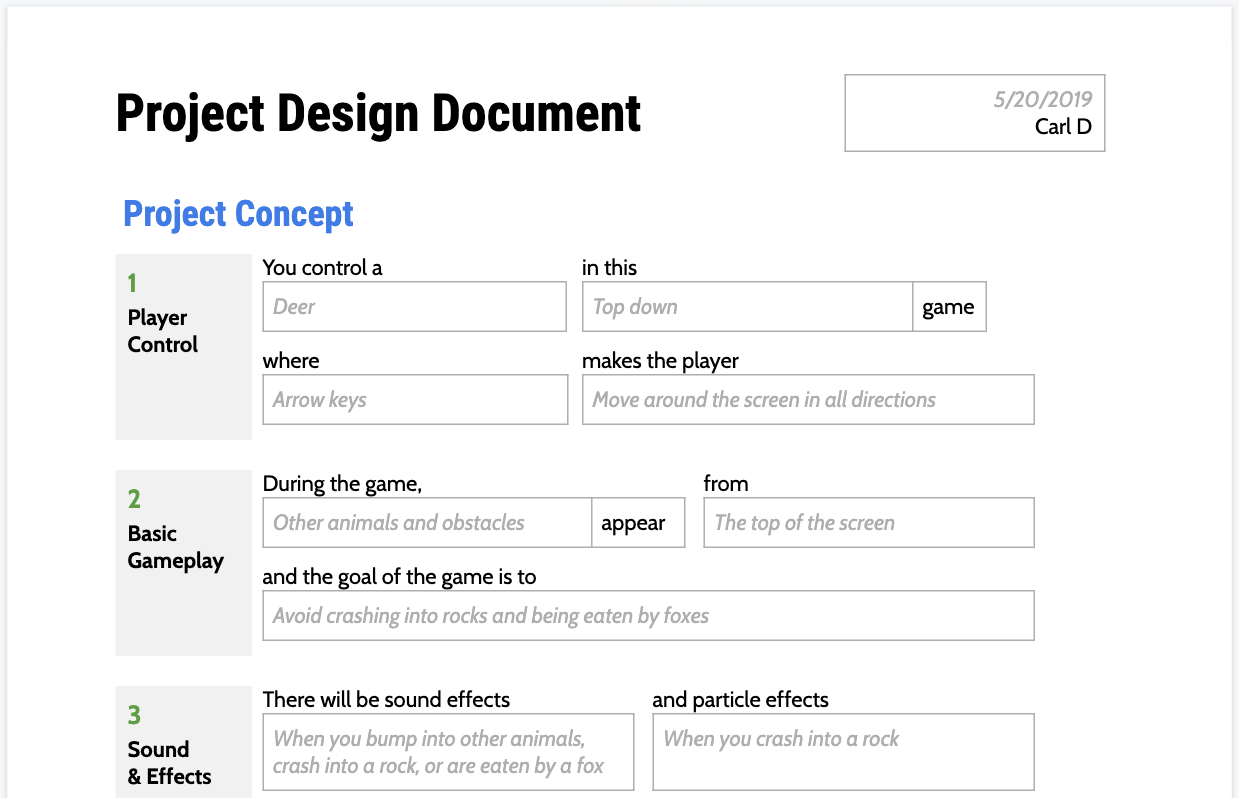Click the 'game' table cell
This screenshot has height=798, width=1239.
[x=948, y=307]
